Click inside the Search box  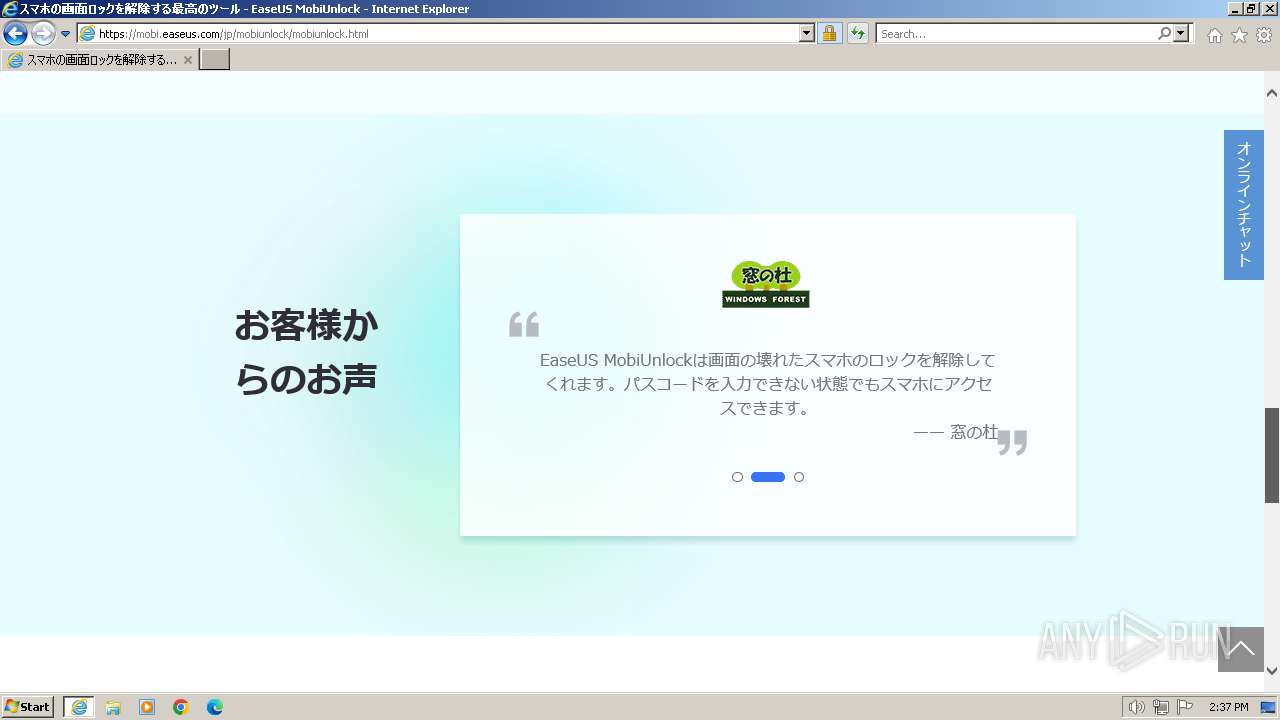tap(1015, 33)
